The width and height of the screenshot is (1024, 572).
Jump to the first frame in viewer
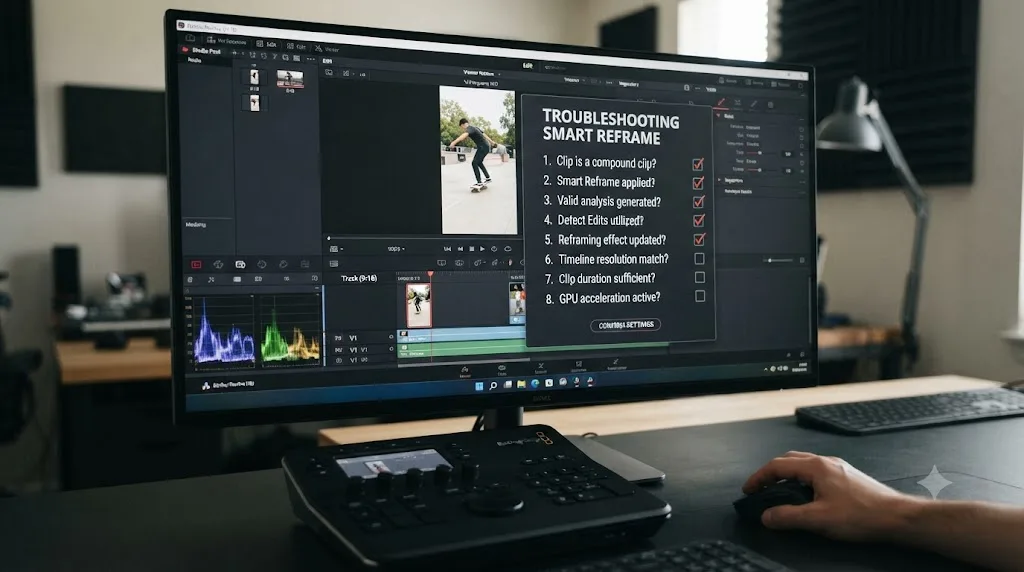[447, 249]
